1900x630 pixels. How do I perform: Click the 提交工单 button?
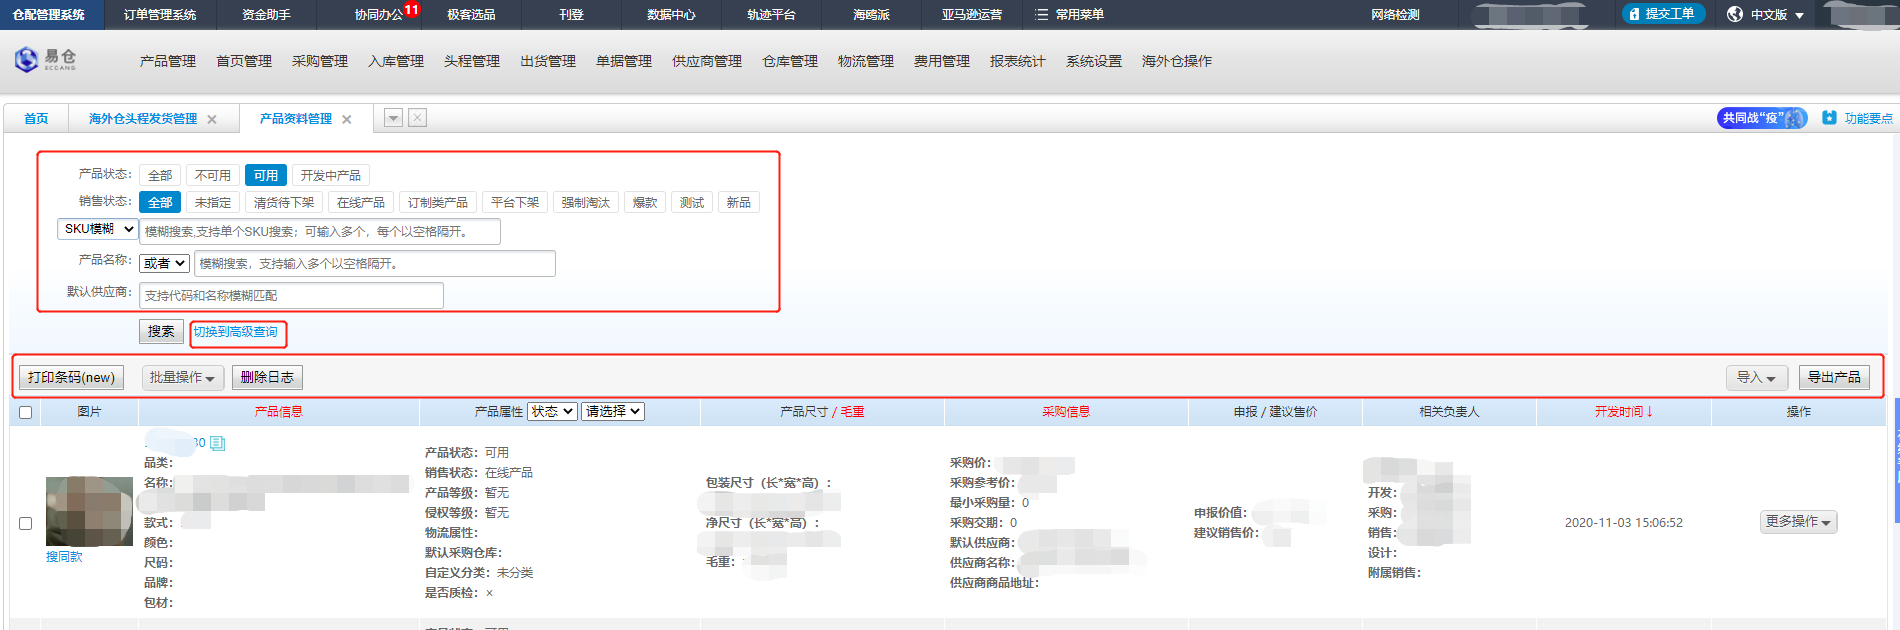coord(1663,14)
